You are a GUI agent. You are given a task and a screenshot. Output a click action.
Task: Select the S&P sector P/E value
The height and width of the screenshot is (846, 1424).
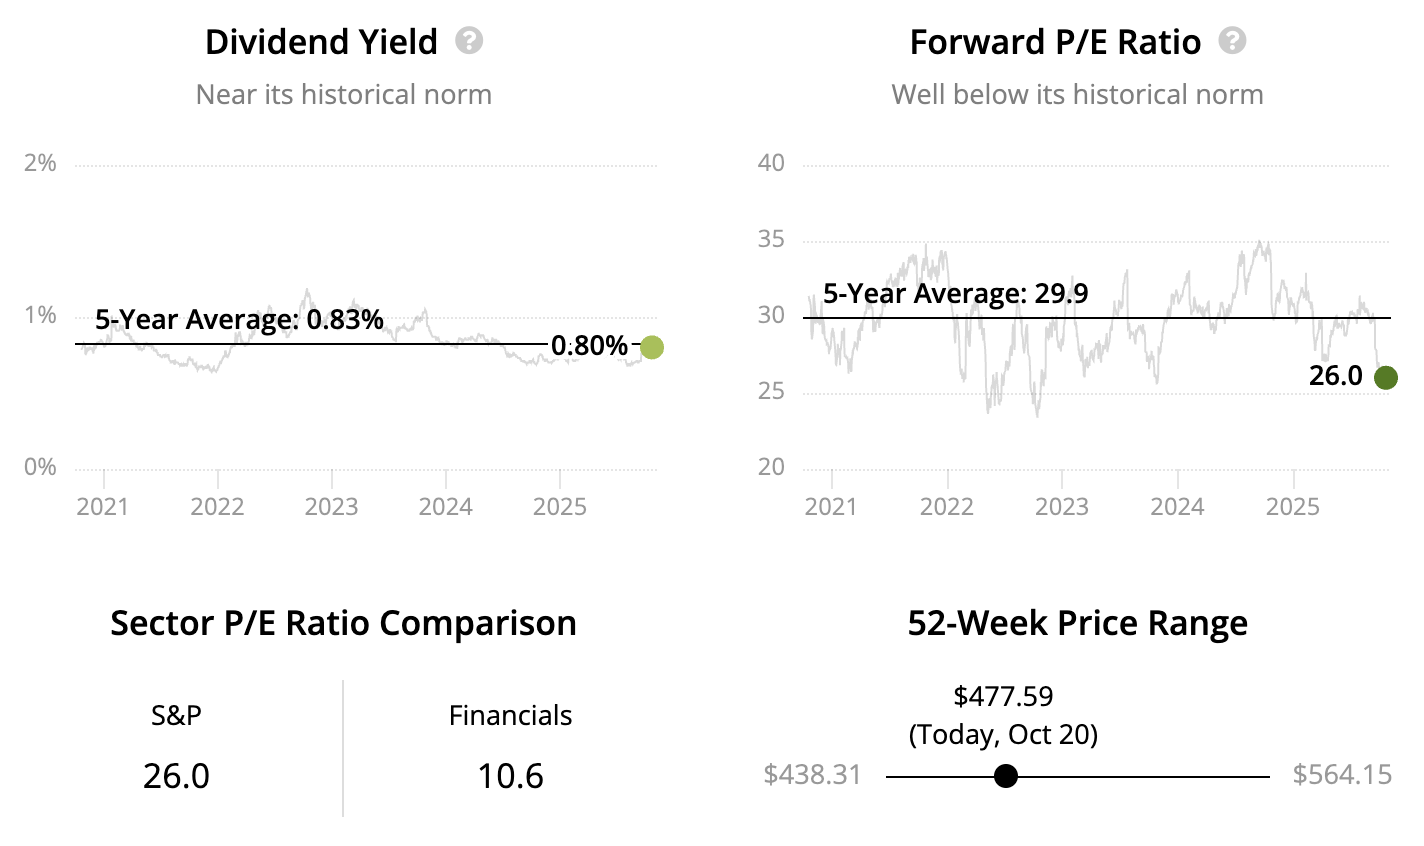point(176,776)
